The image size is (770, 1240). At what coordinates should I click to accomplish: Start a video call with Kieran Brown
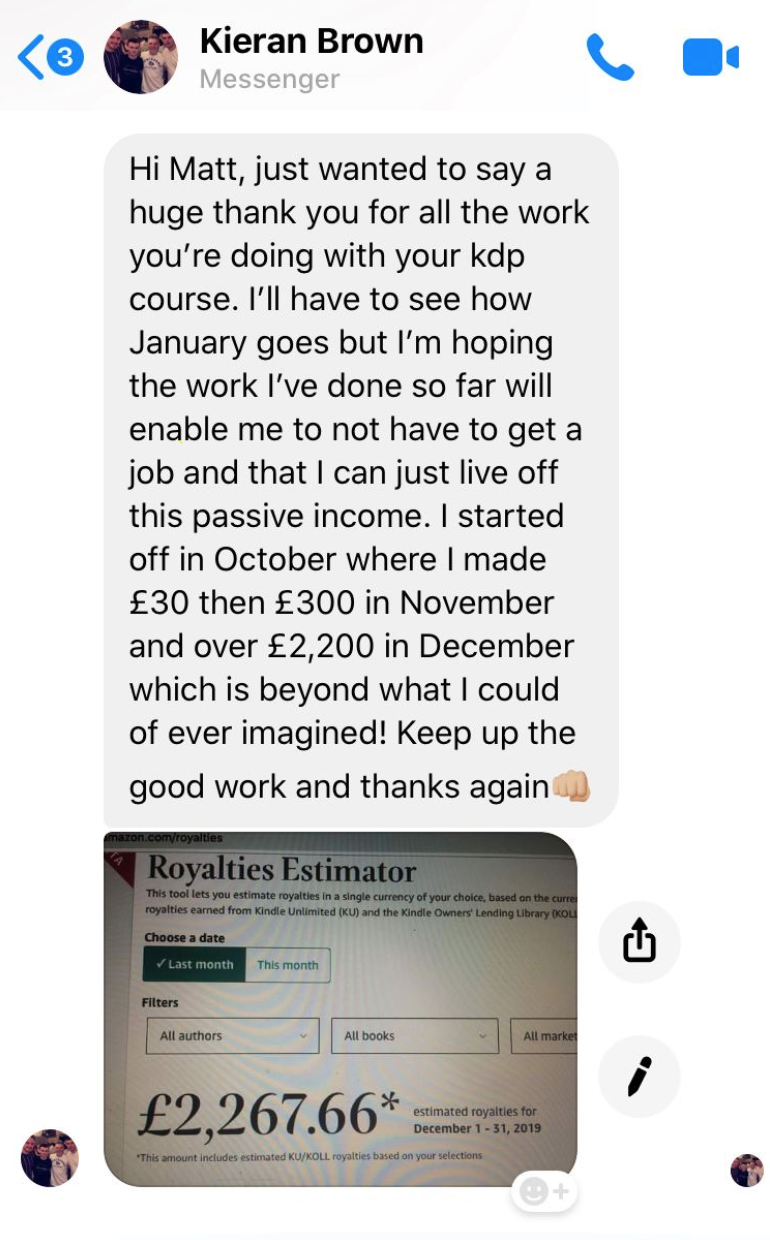(710, 57)
